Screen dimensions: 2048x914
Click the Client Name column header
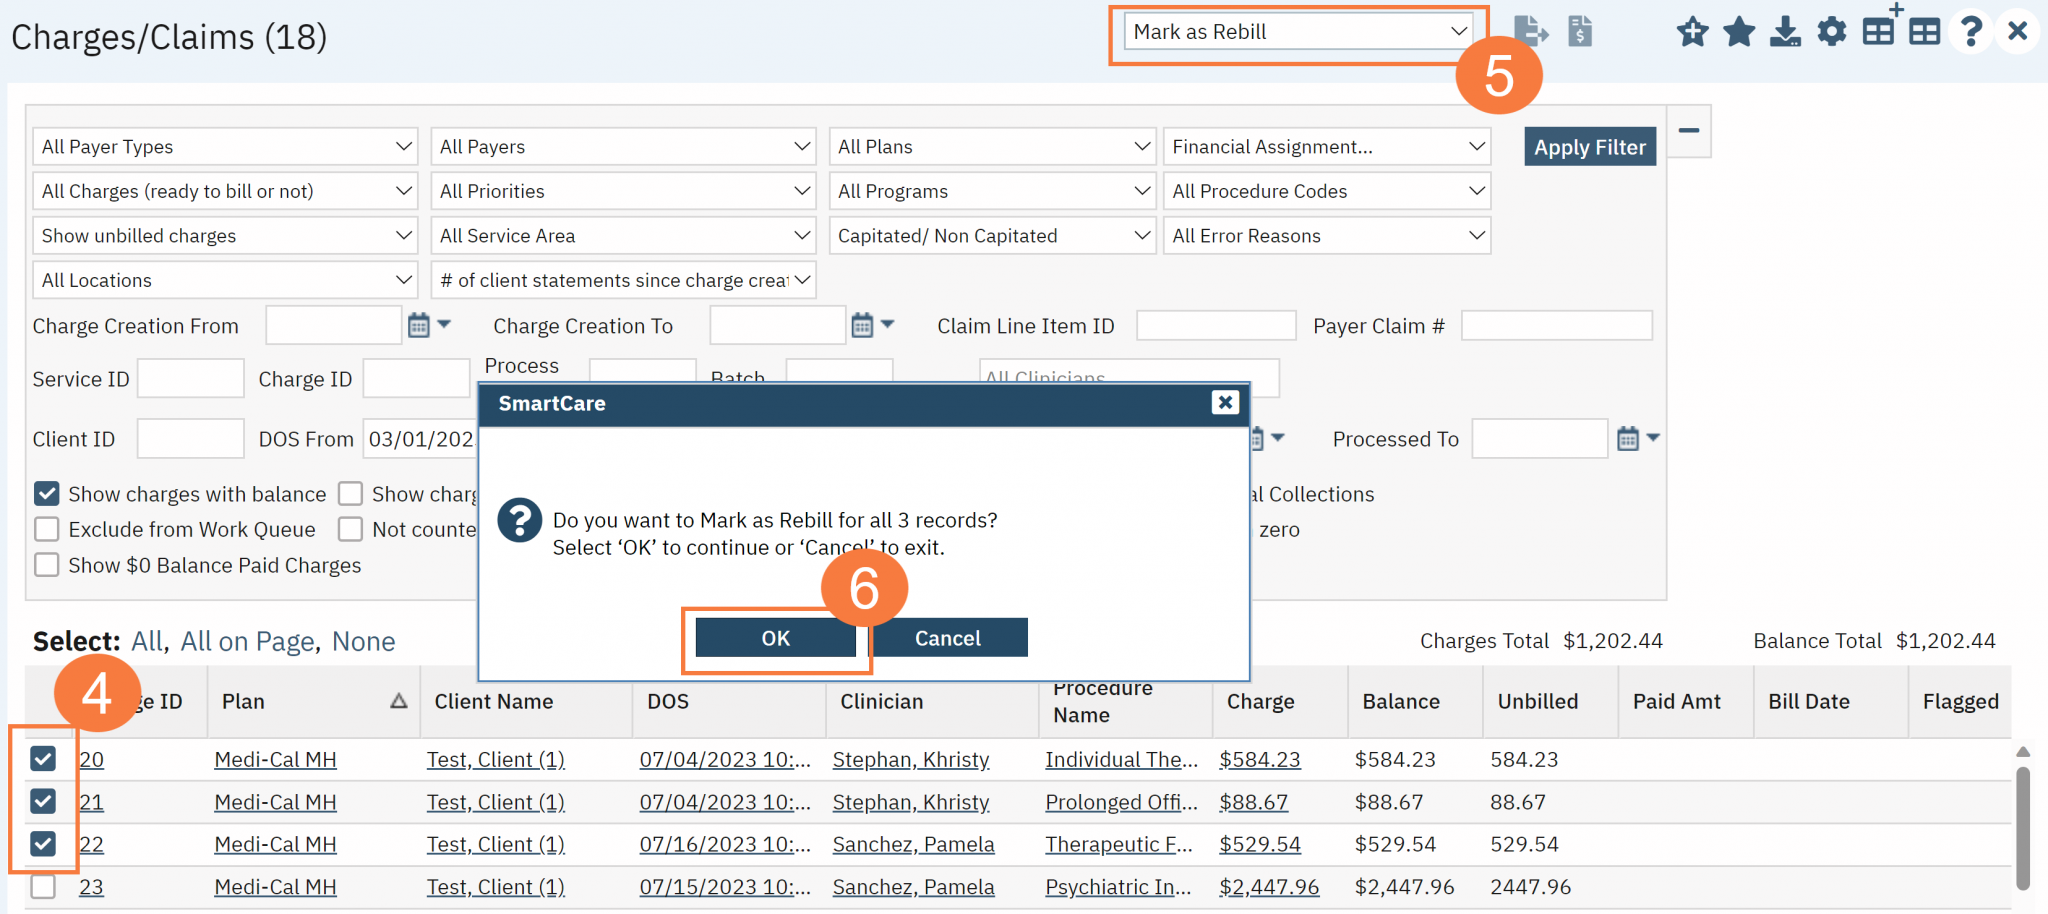tap(493, 702)
